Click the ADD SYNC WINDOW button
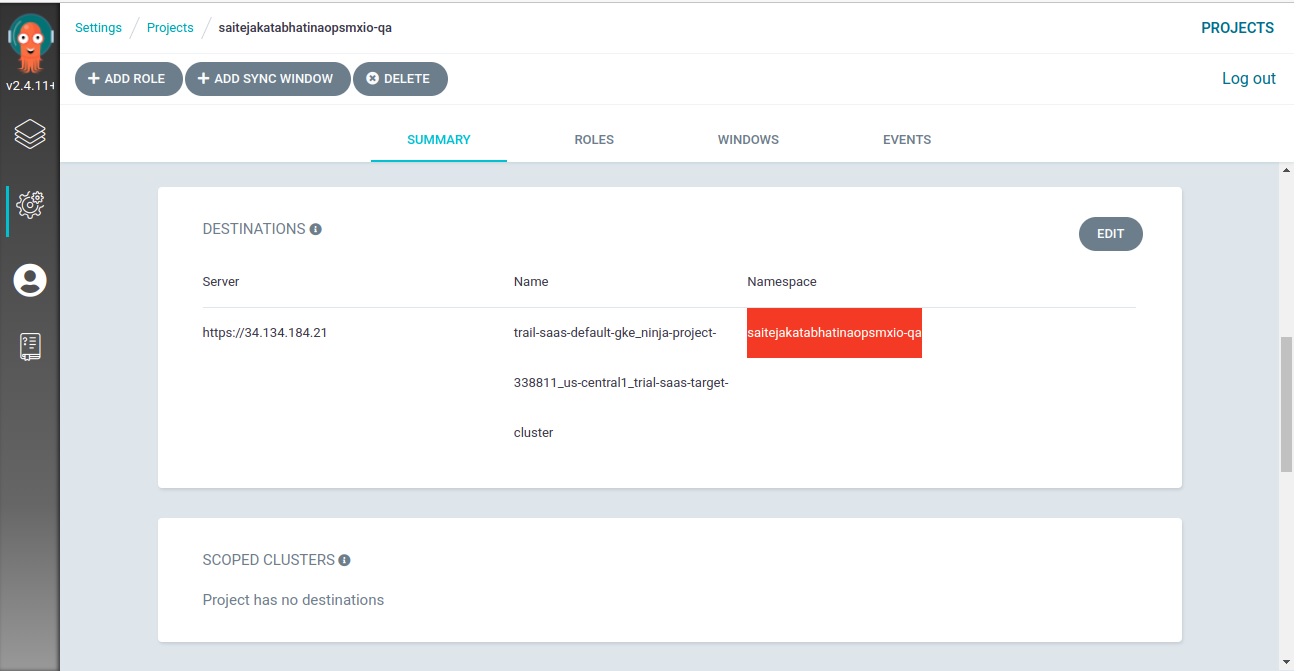Image resolution: width=1296 pixels, height=671 pixels. (x=266, y=79)
